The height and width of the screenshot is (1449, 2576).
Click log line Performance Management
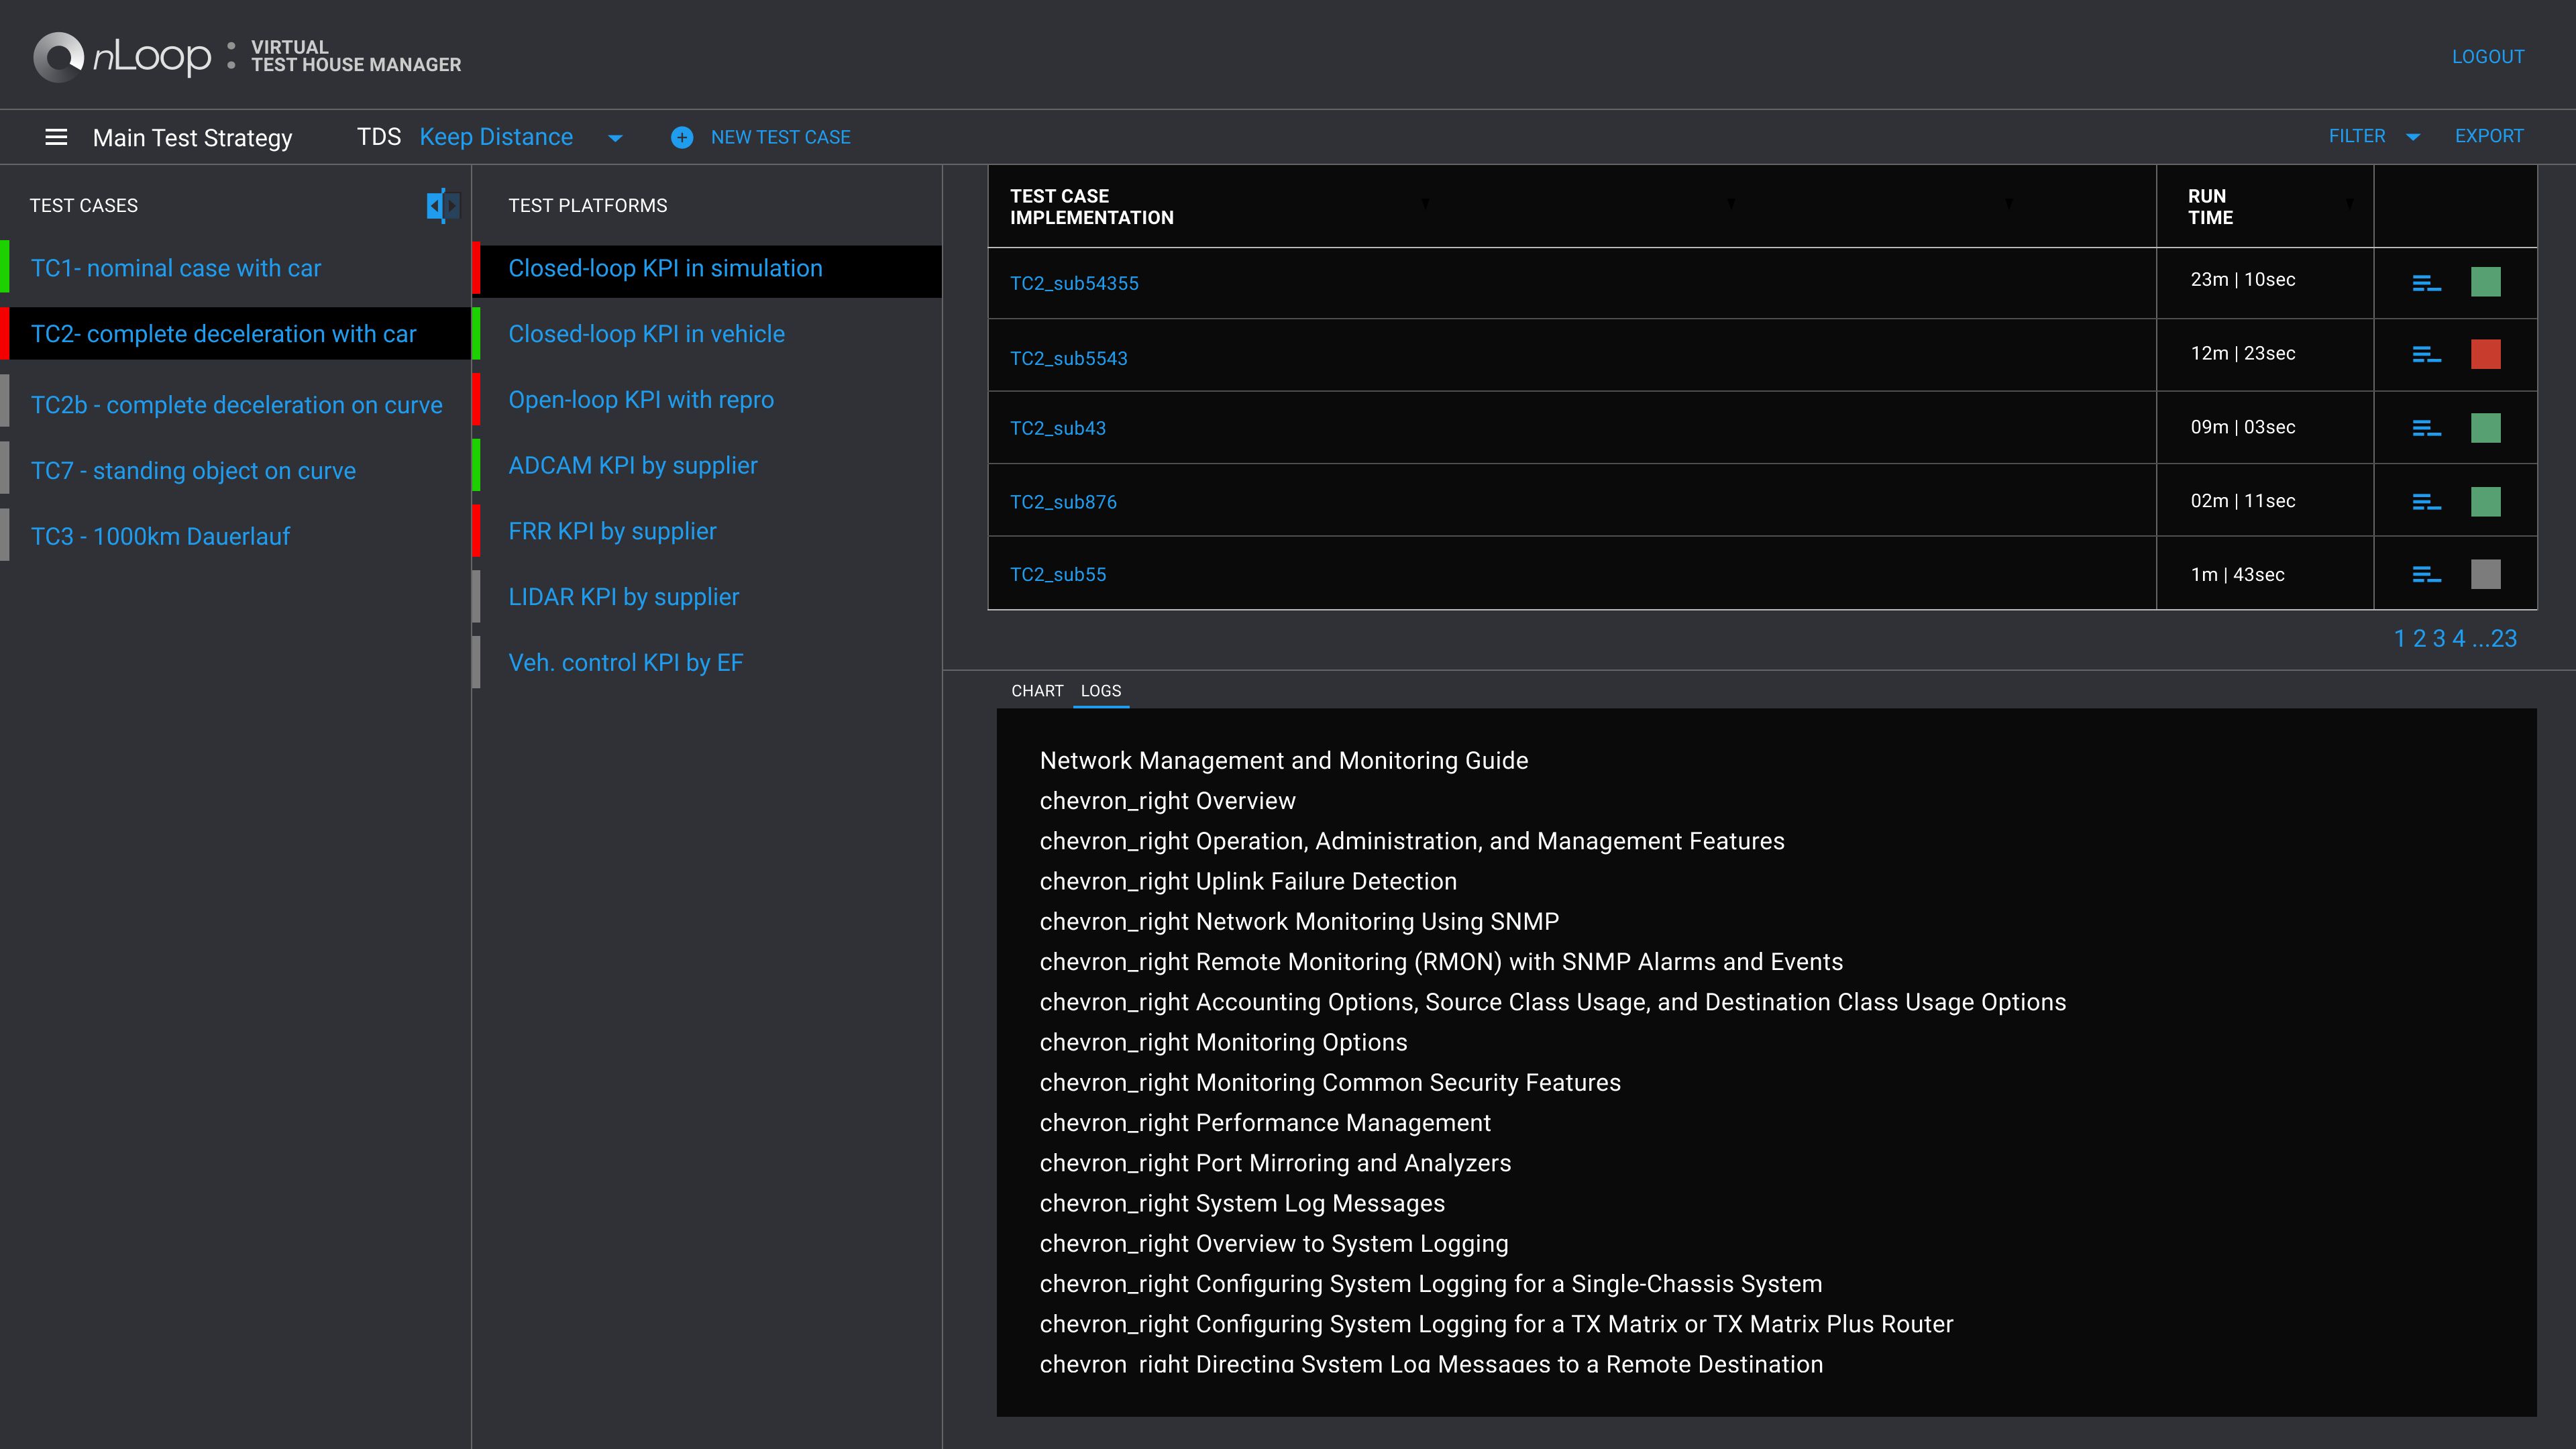tap(1265, 1123)
